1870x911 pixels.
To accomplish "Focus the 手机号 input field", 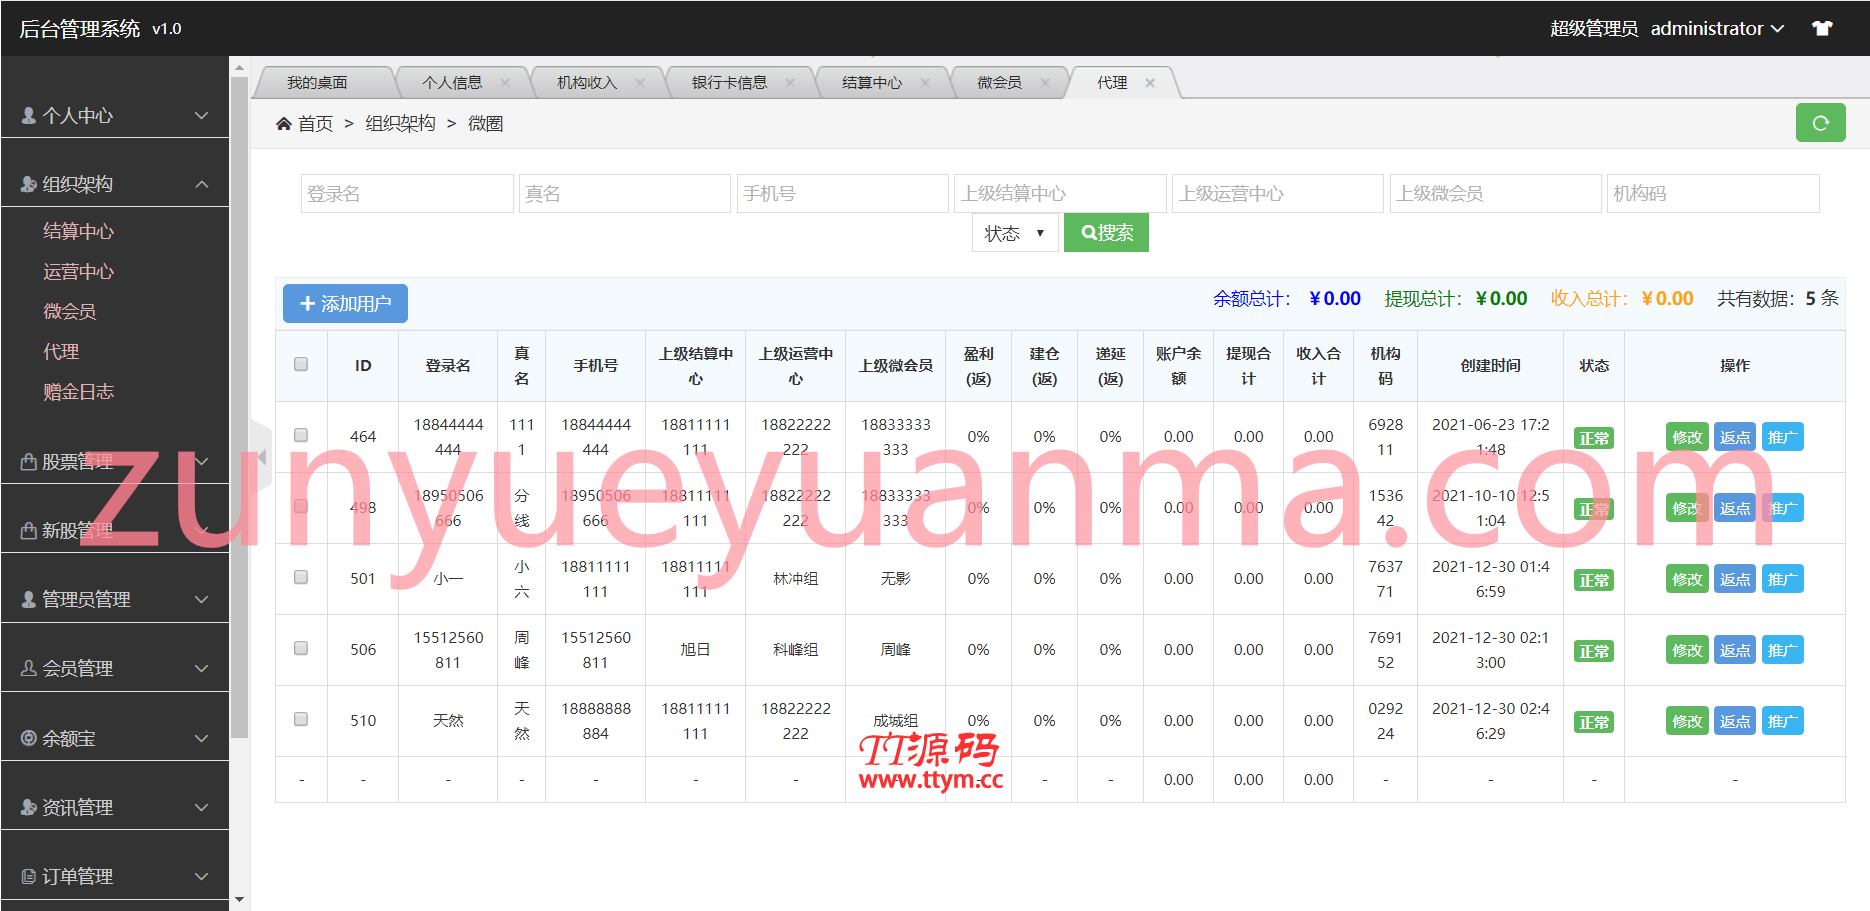I will (843, 193).
